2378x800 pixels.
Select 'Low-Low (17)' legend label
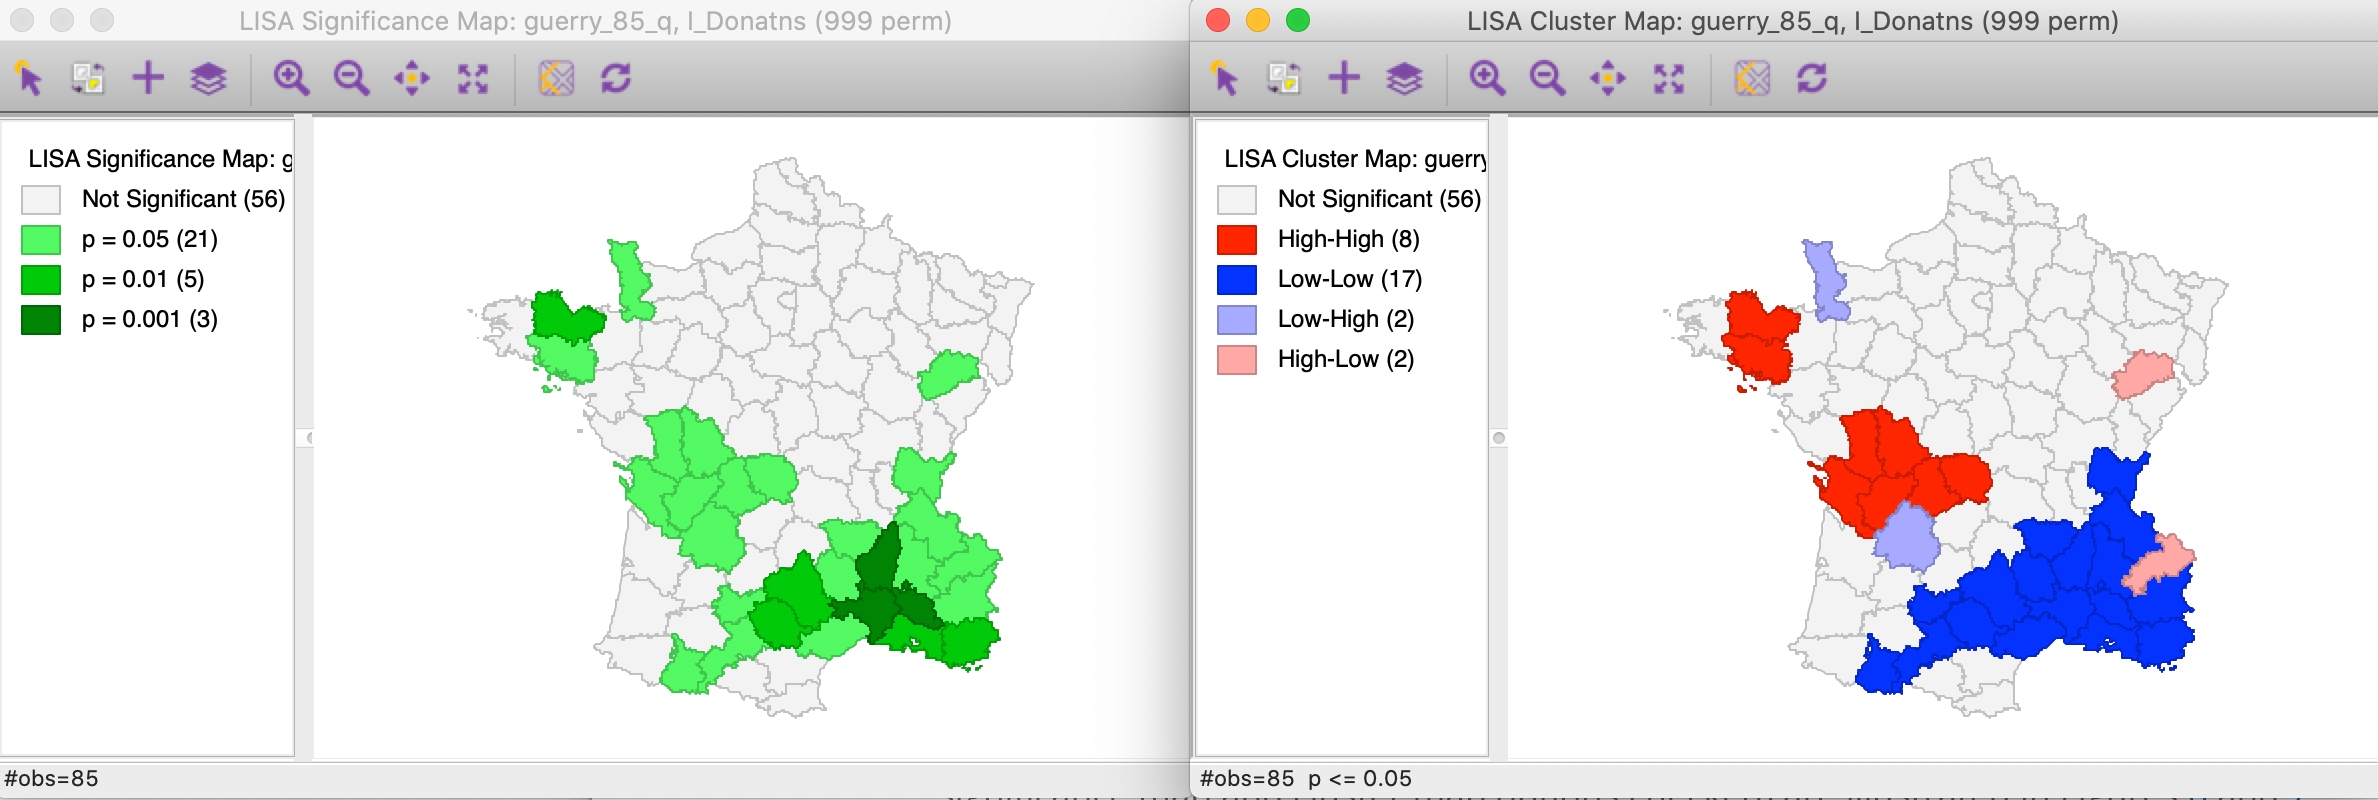(x=1350, y=279)
